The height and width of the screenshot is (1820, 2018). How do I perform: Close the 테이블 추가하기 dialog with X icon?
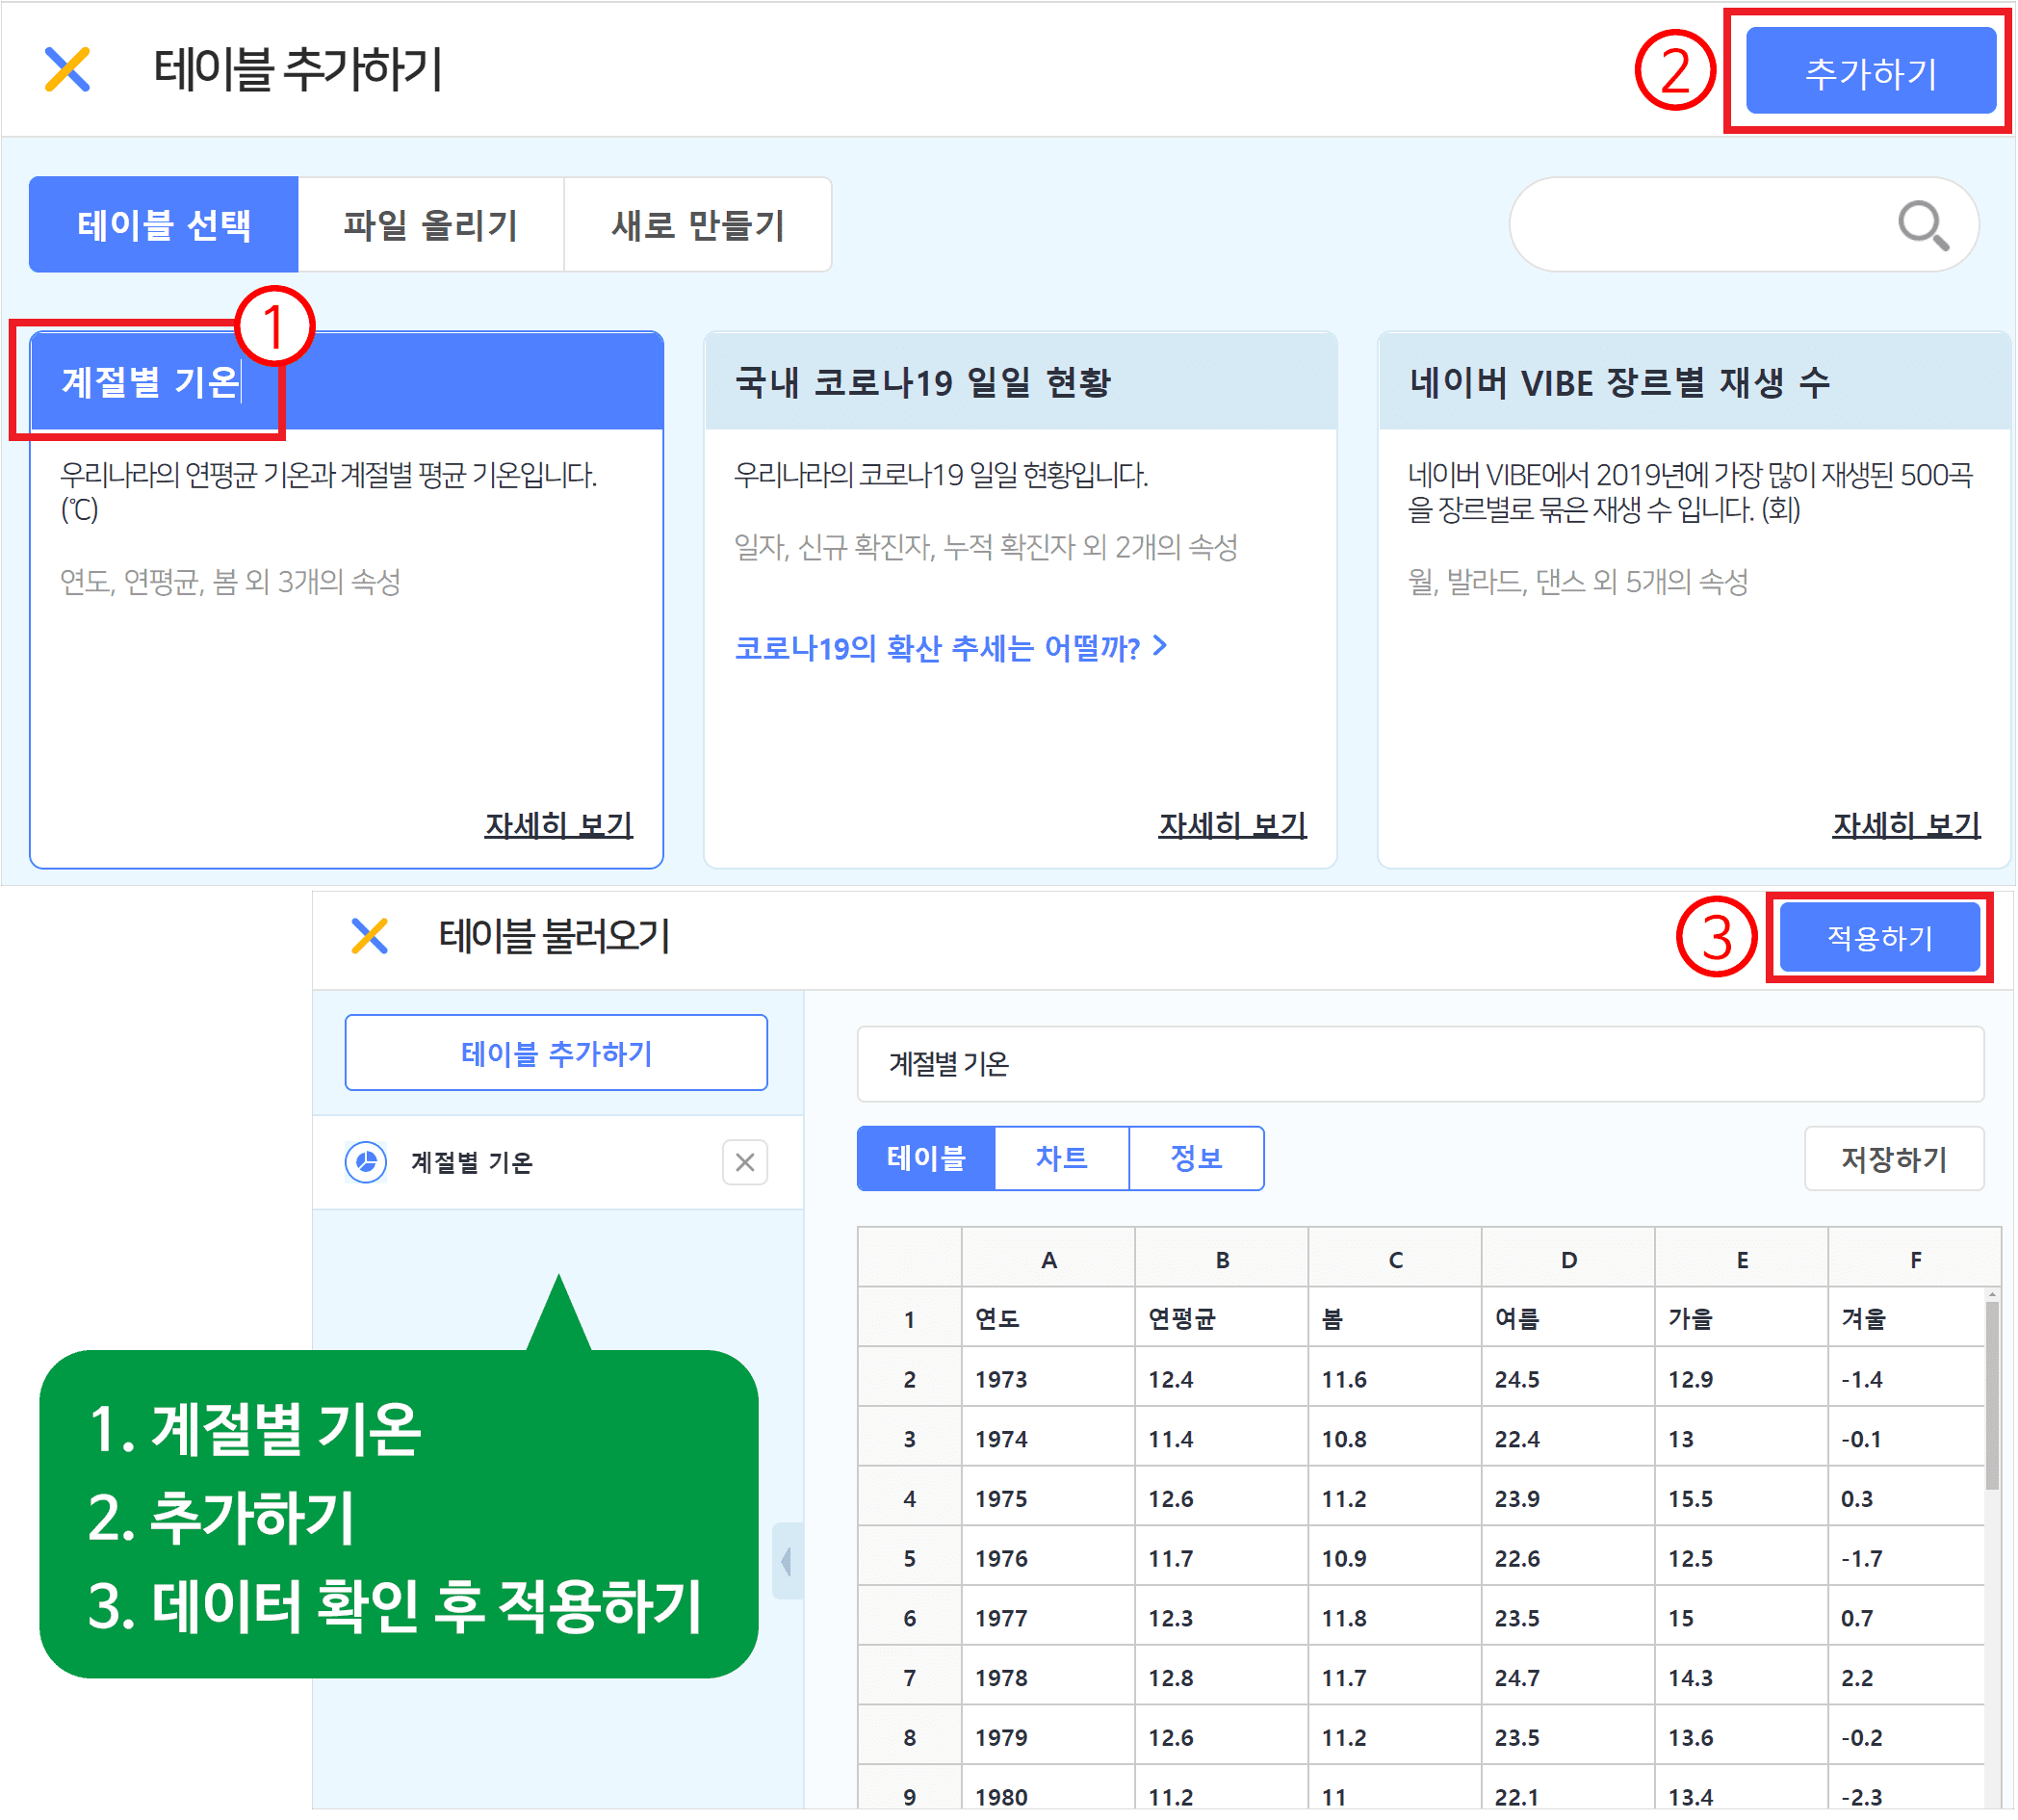coord(68,70)
